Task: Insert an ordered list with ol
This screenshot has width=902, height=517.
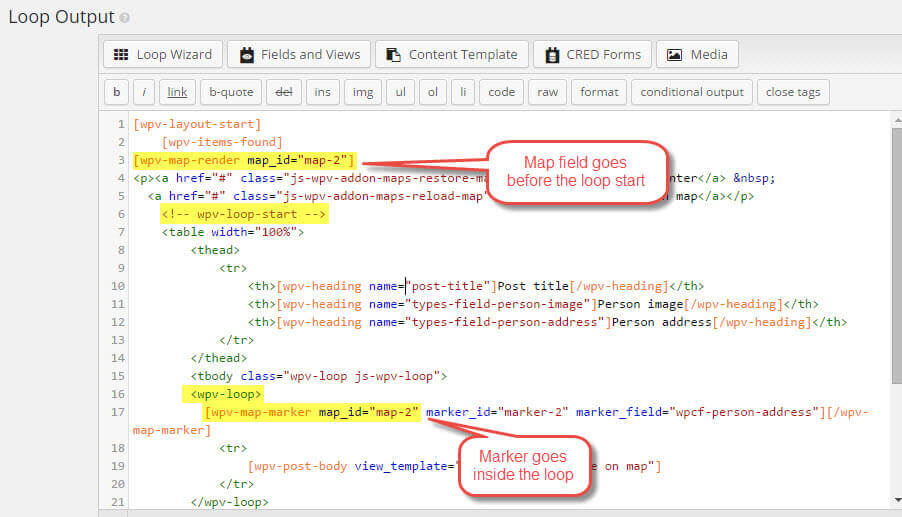Action: click(x=433, y=92)
